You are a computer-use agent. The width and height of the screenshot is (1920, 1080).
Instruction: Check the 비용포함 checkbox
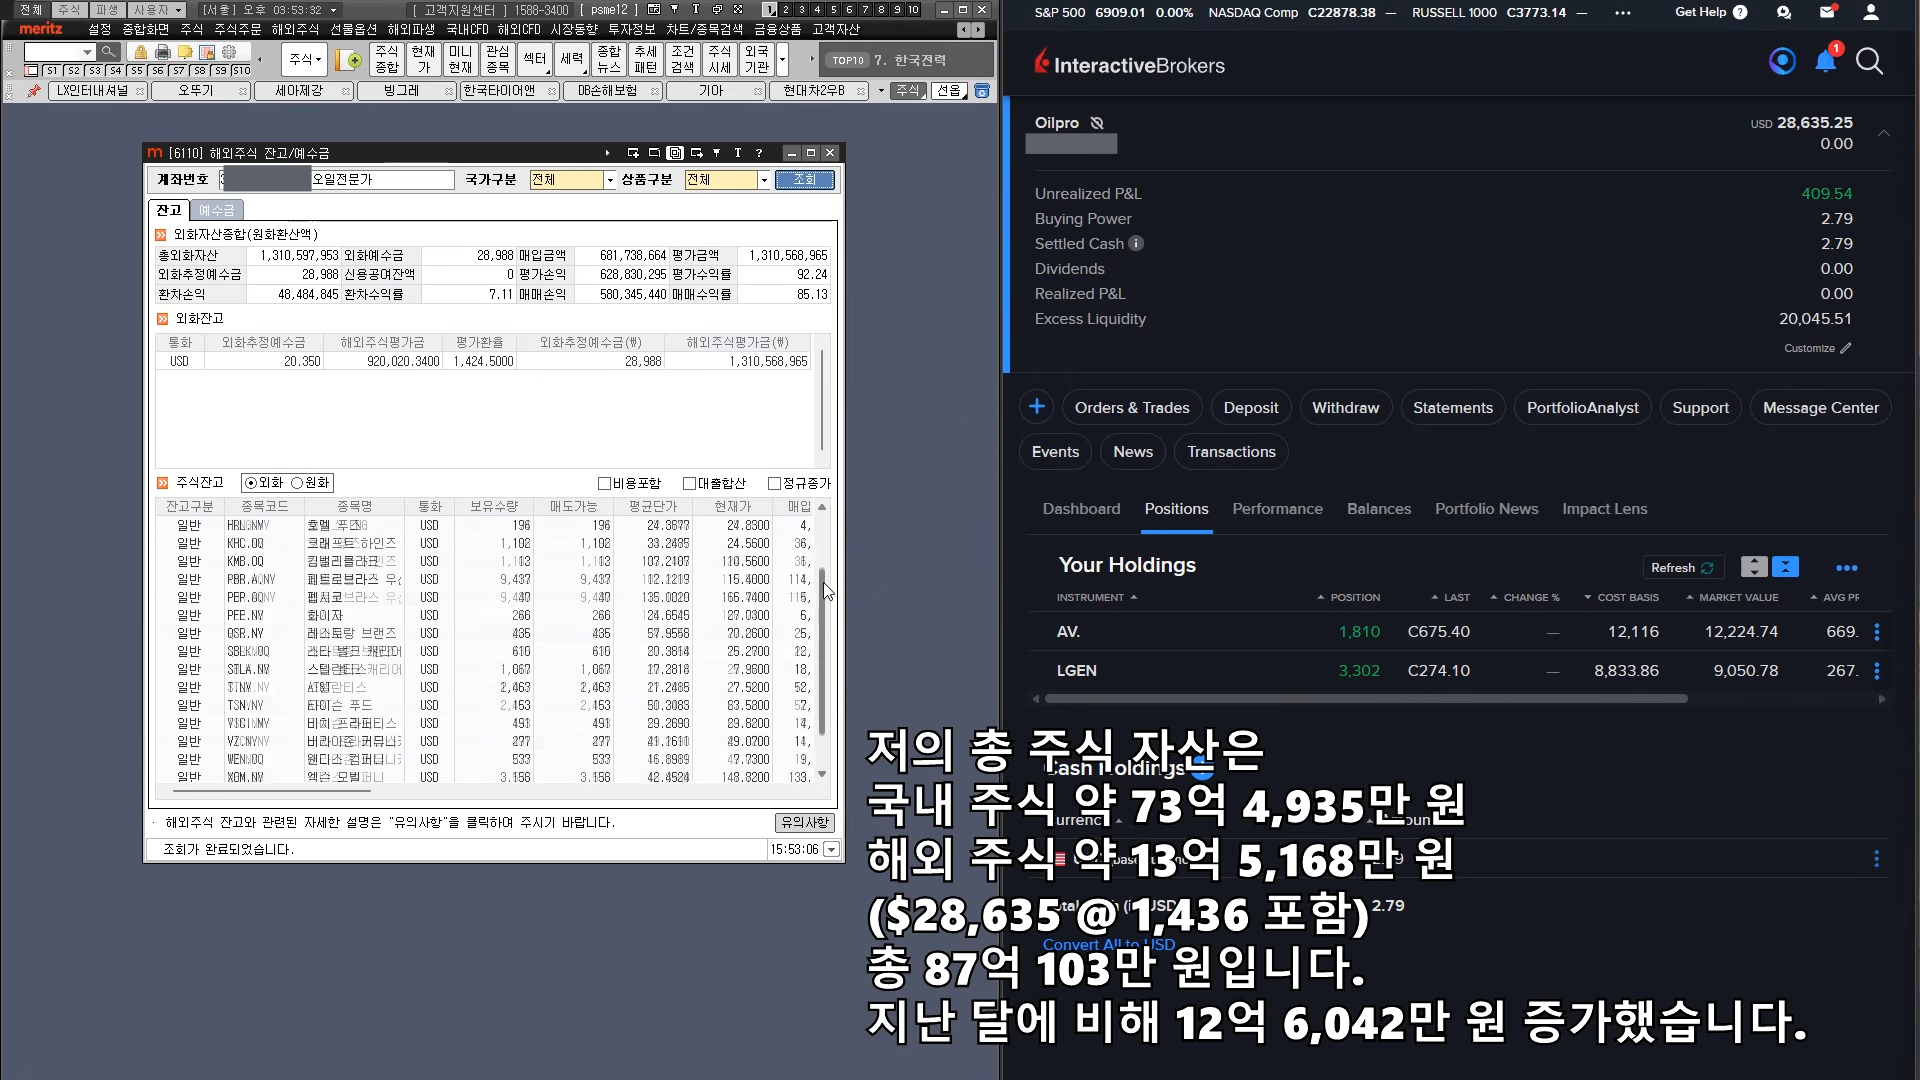click(604, 484)
